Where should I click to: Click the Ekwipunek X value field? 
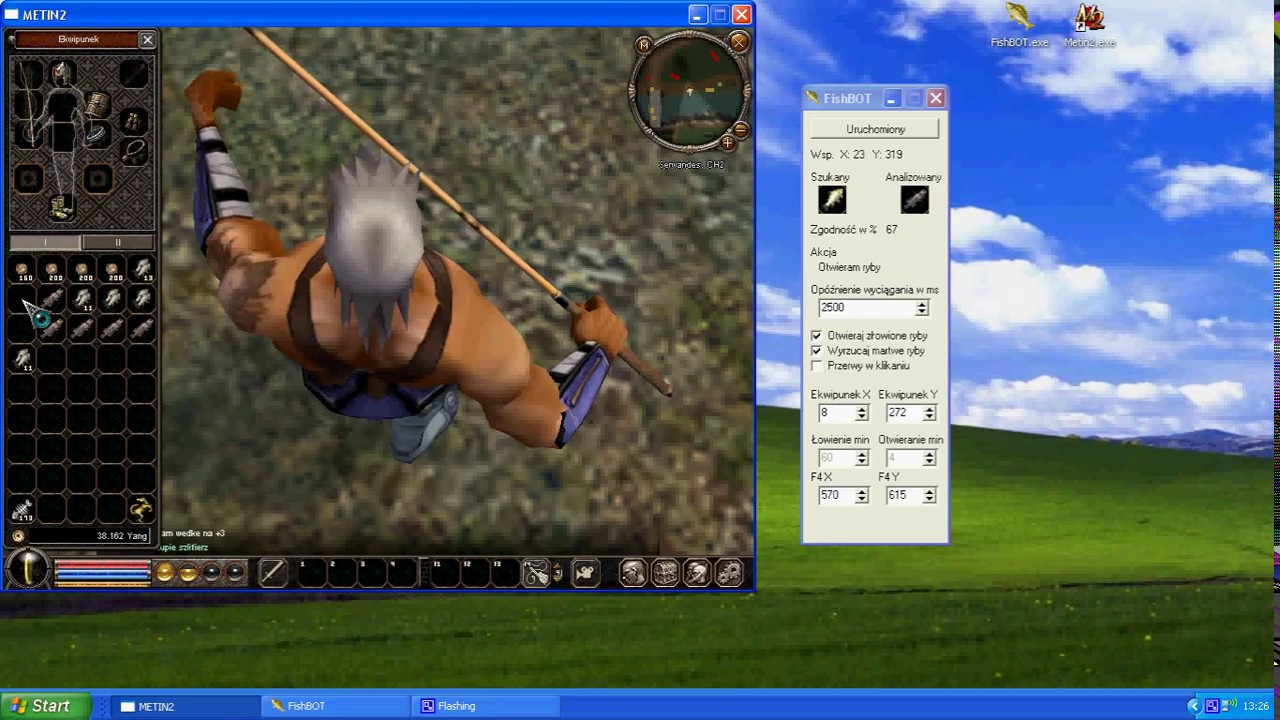click(836, 413)
